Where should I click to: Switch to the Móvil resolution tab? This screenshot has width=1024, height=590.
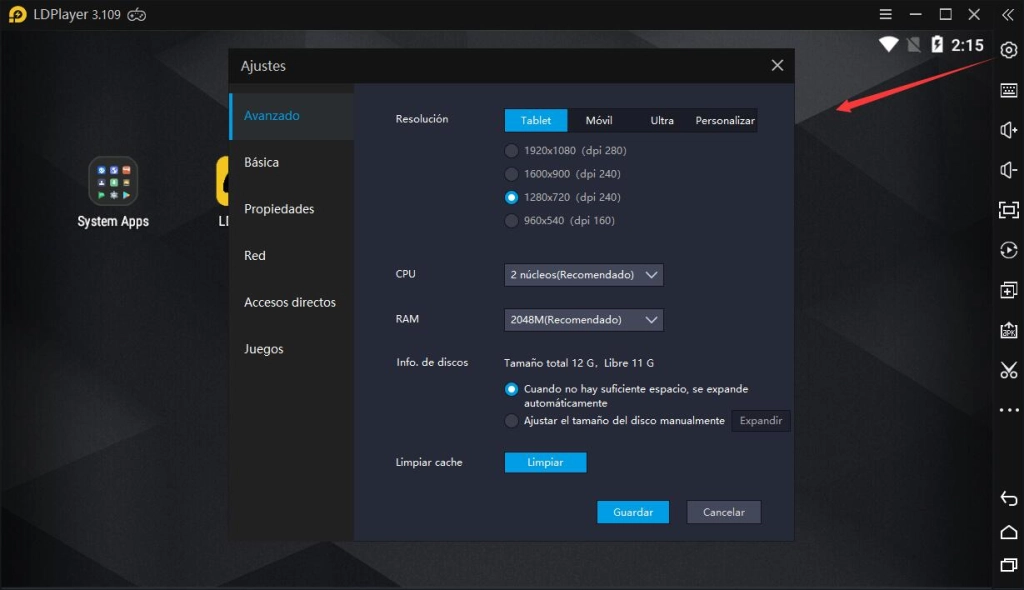[x=599, y=120]
